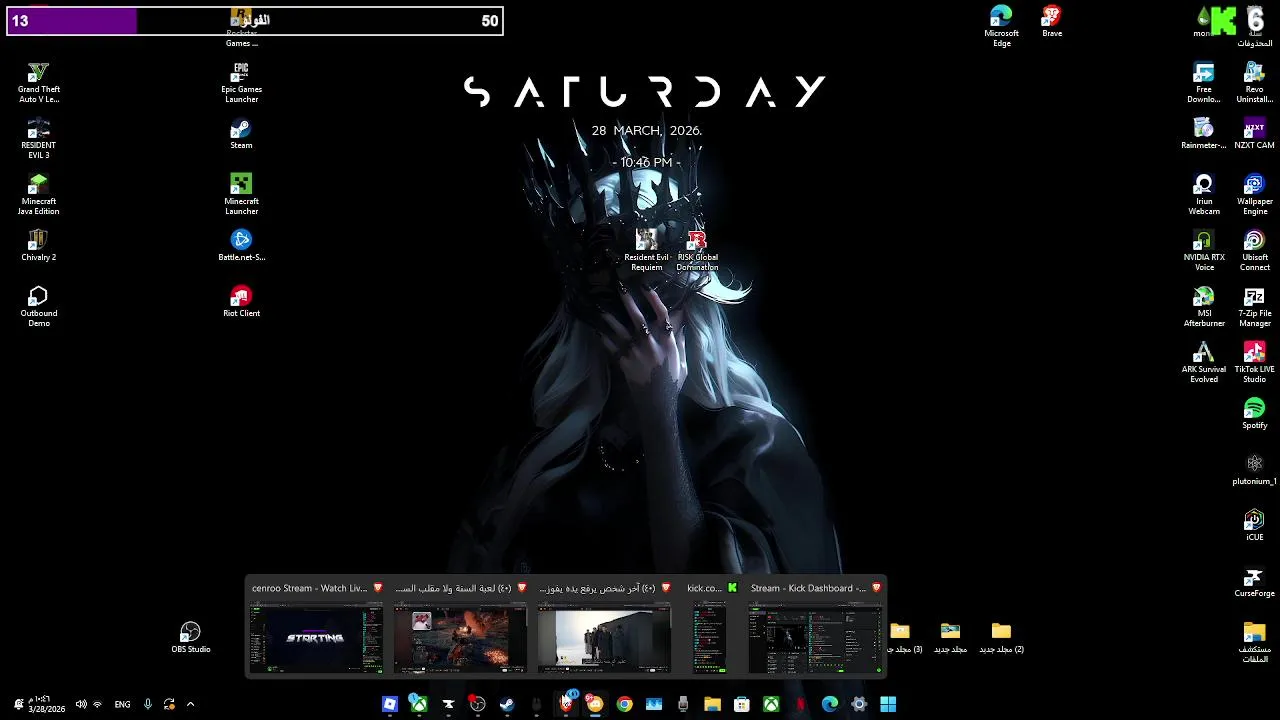Open Google Chrome from the taskbar
Screen dimensions: 1280x720
point(624,704)
